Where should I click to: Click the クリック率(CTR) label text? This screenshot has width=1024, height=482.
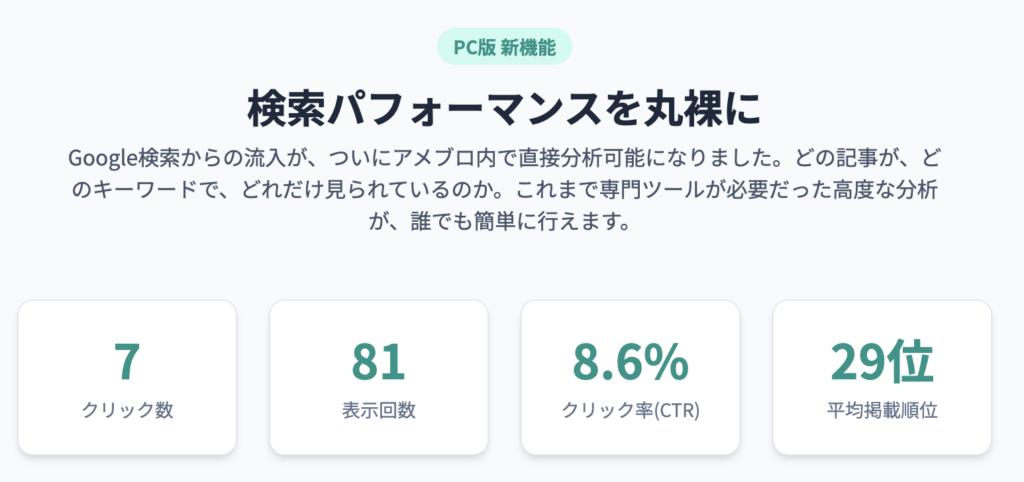tap(630, 410)
